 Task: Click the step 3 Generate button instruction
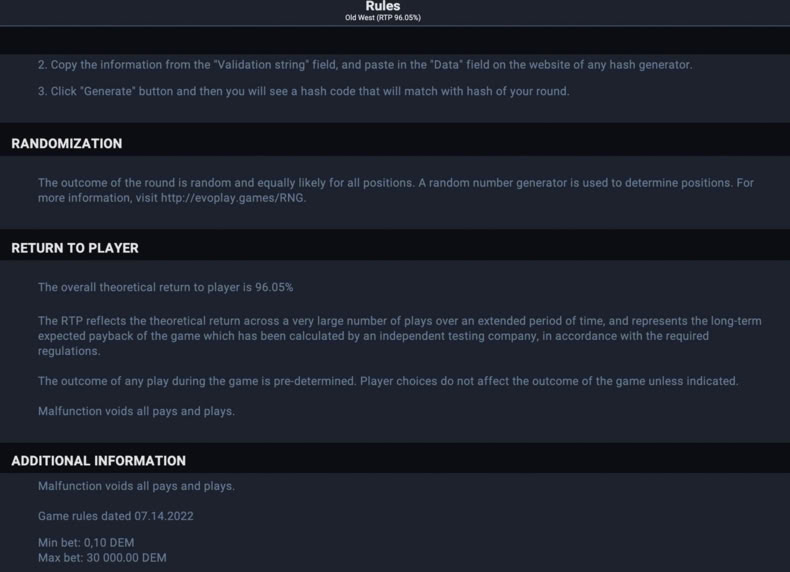click(x=303, y=92)
